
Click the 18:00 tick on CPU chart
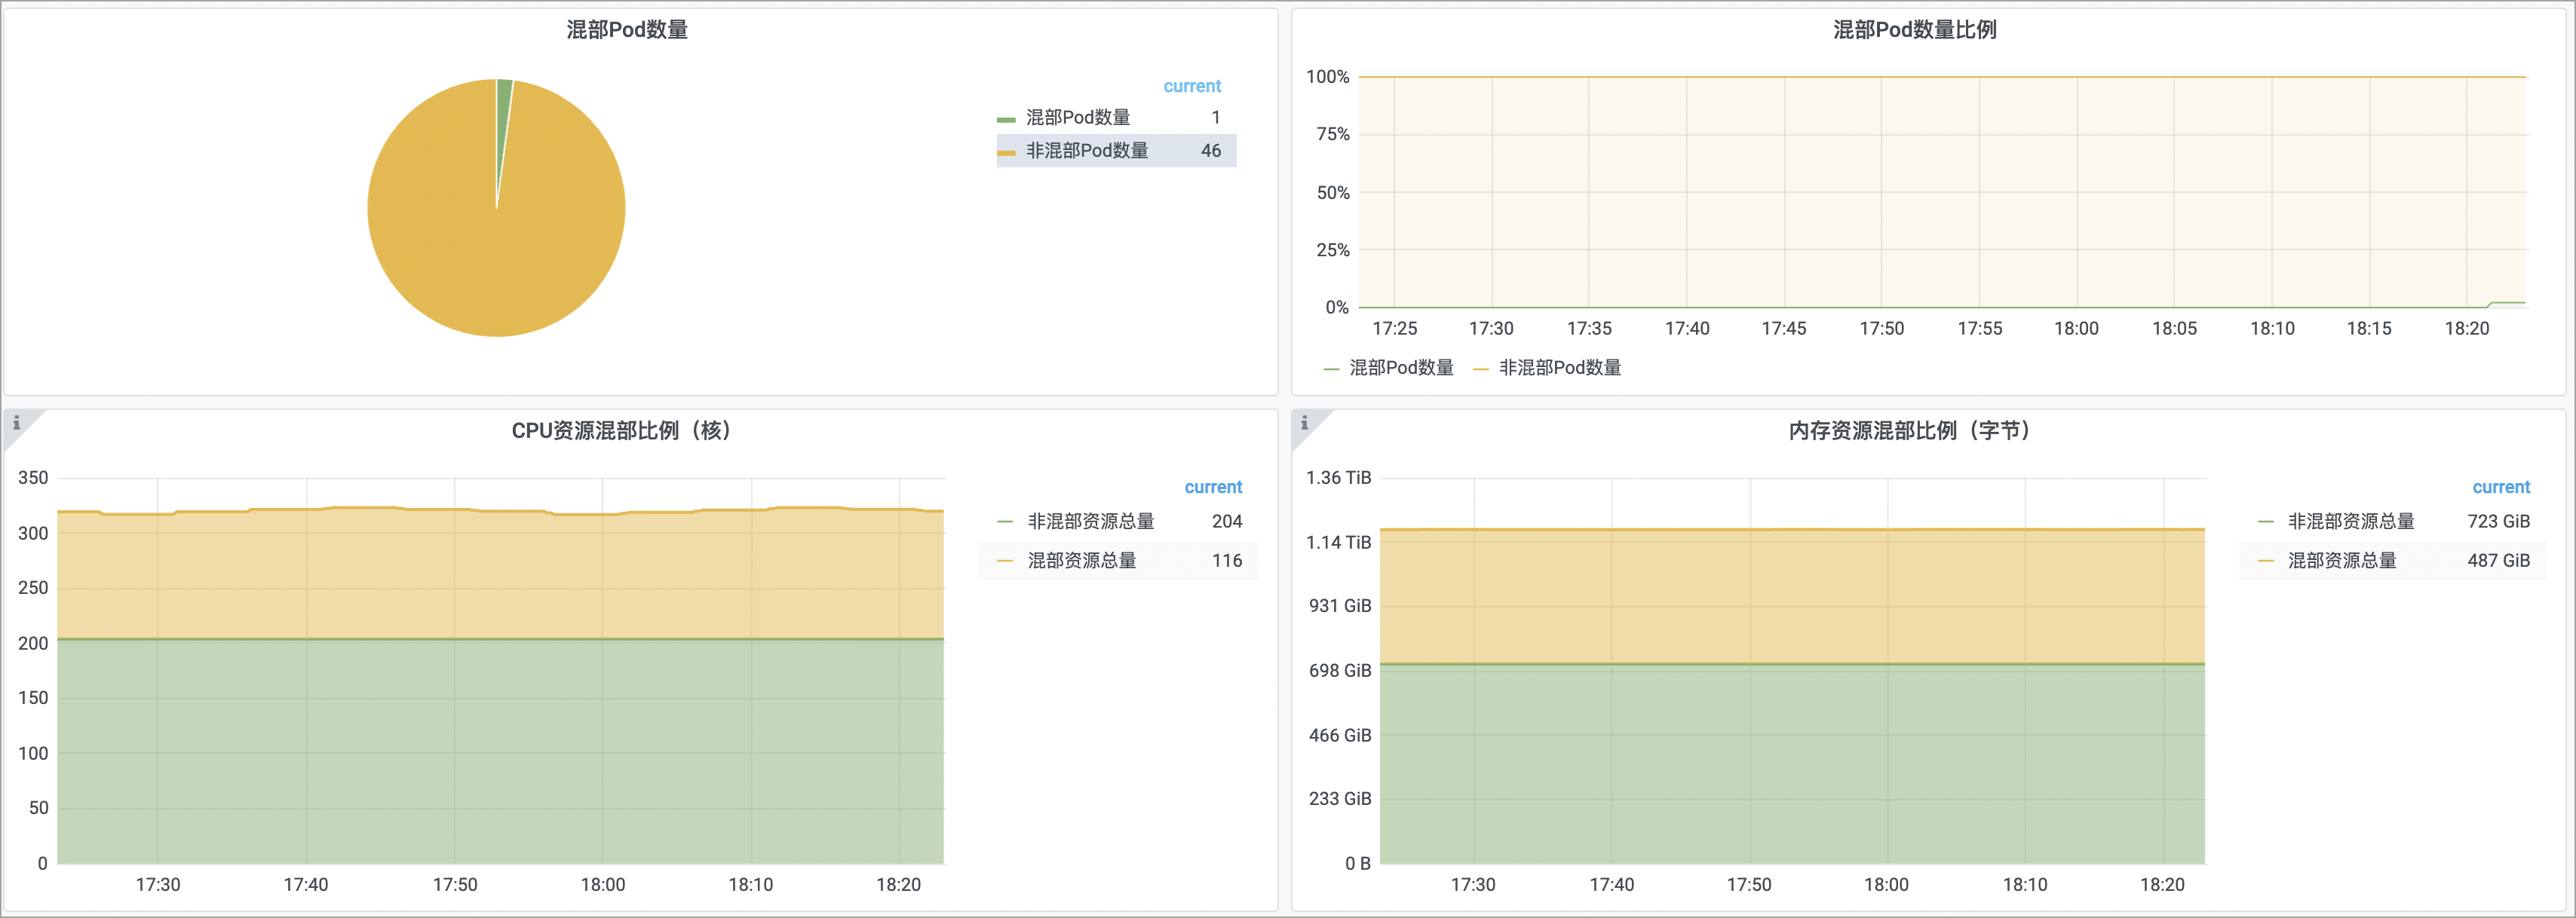pyautogui.click(x=602, y=885)
